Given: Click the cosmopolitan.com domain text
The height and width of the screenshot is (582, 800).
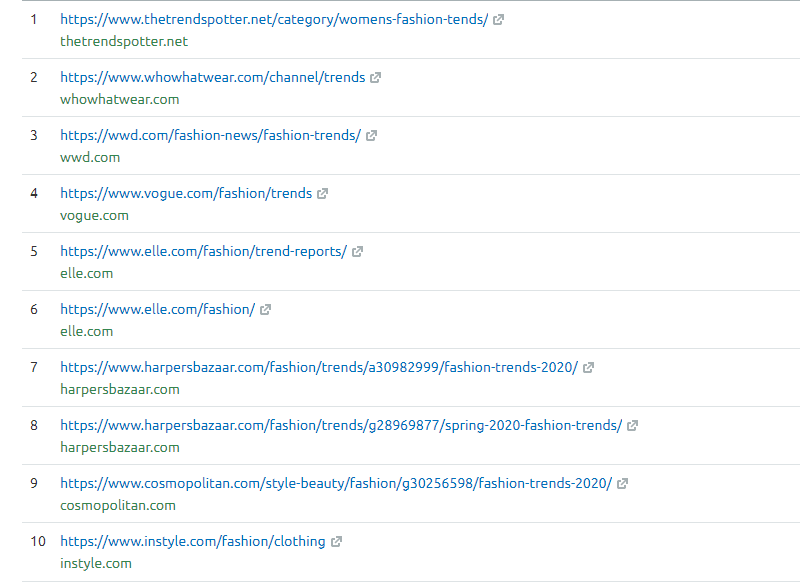Looking at the screenshot, I should [x=118, y=505].
